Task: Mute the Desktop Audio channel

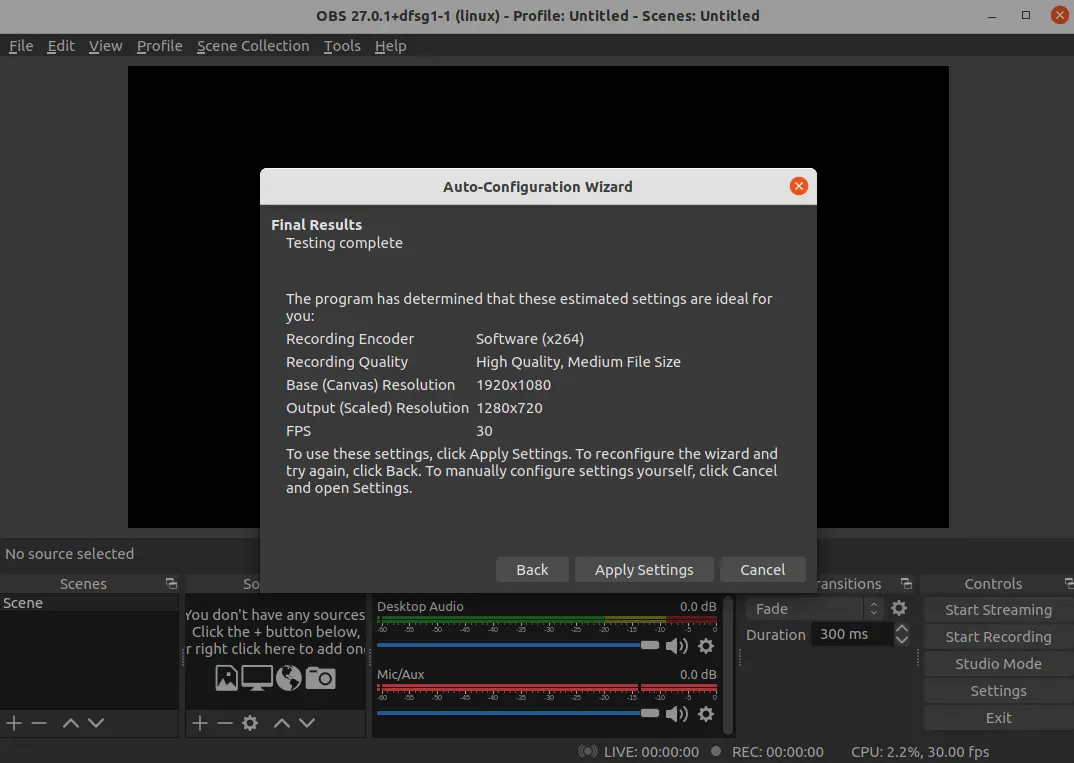Action: tap(677, 646)
